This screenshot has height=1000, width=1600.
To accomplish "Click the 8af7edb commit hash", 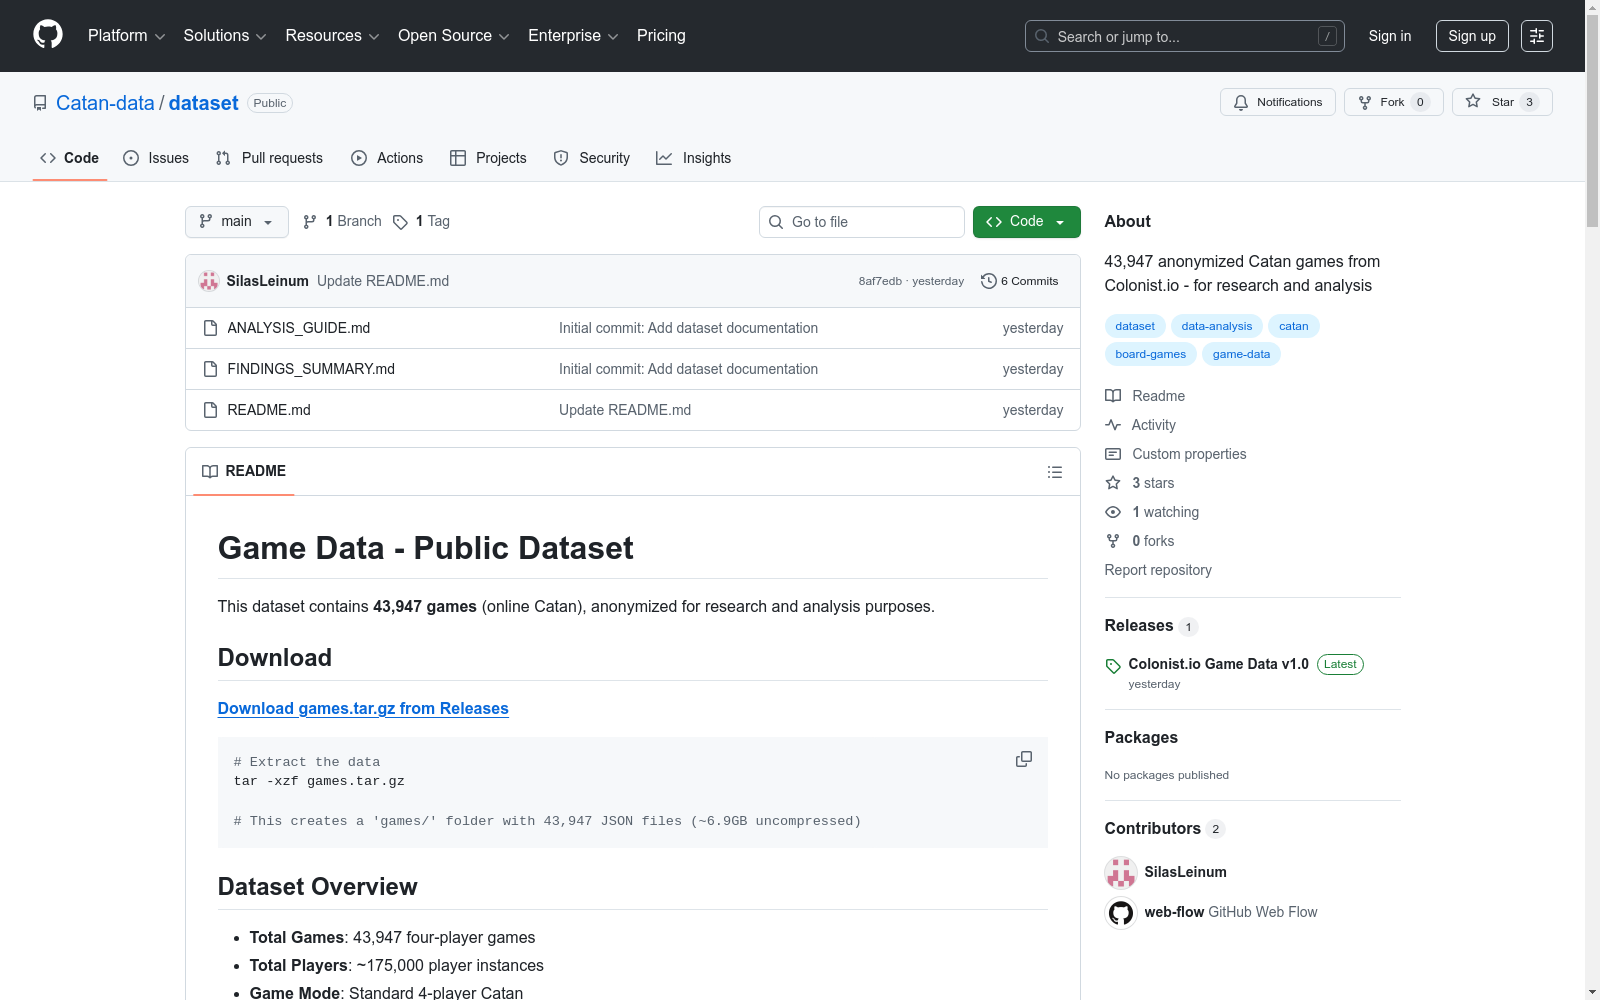I will pyautogui.click(x=880, y=281).
